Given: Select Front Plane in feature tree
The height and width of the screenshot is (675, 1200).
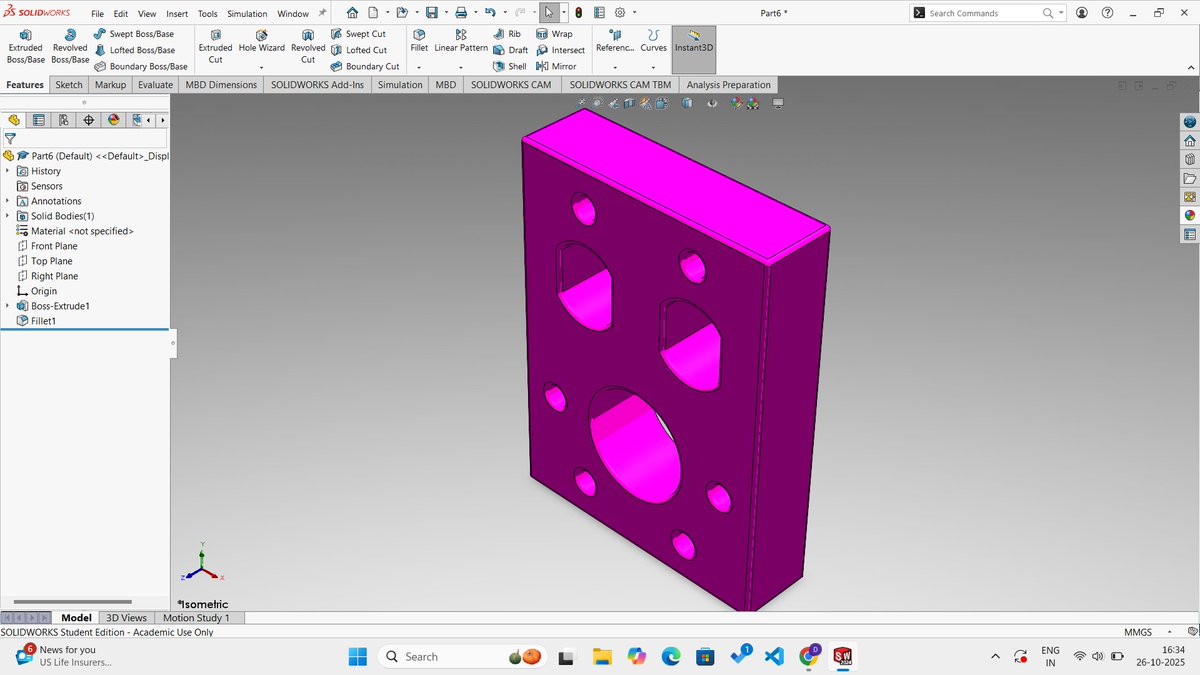Looking at the screenshot, I should point(54,246).
